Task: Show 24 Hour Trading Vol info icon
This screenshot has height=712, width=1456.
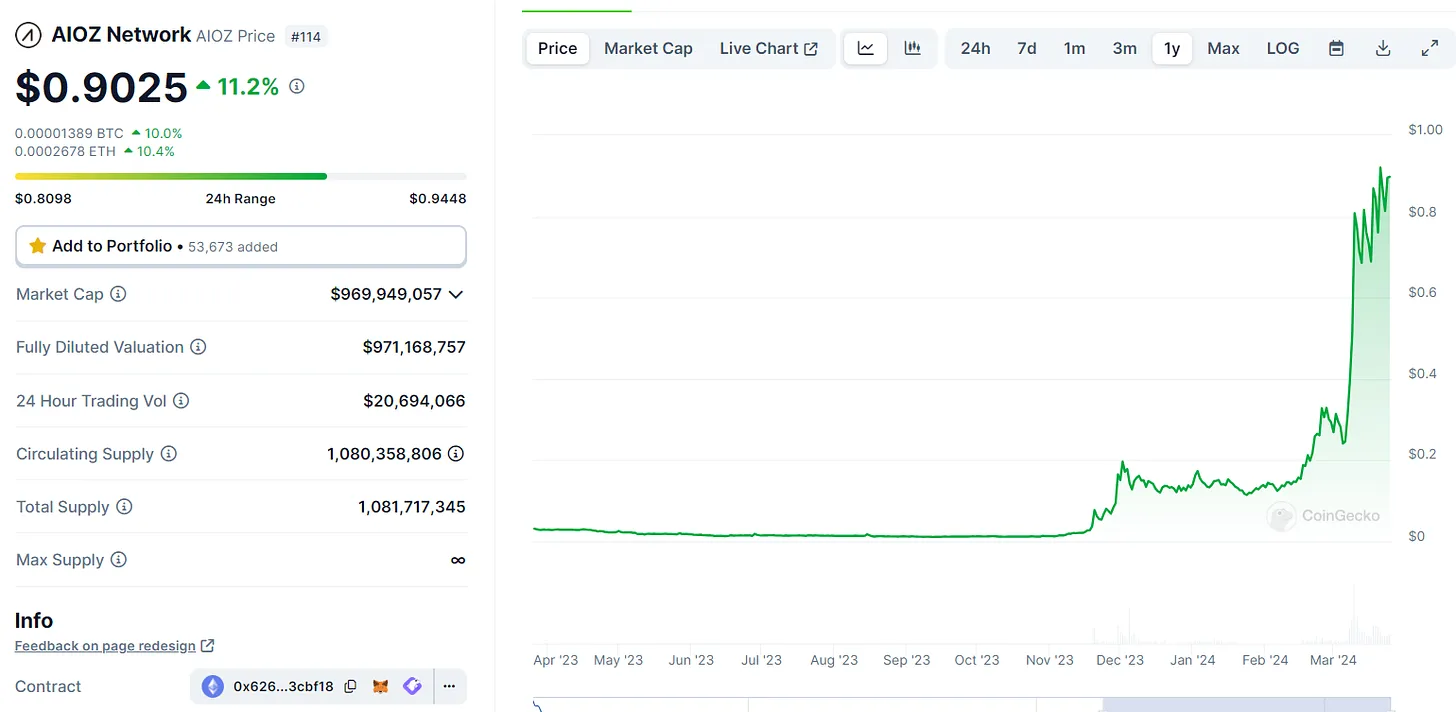Action: click(181, 401)
